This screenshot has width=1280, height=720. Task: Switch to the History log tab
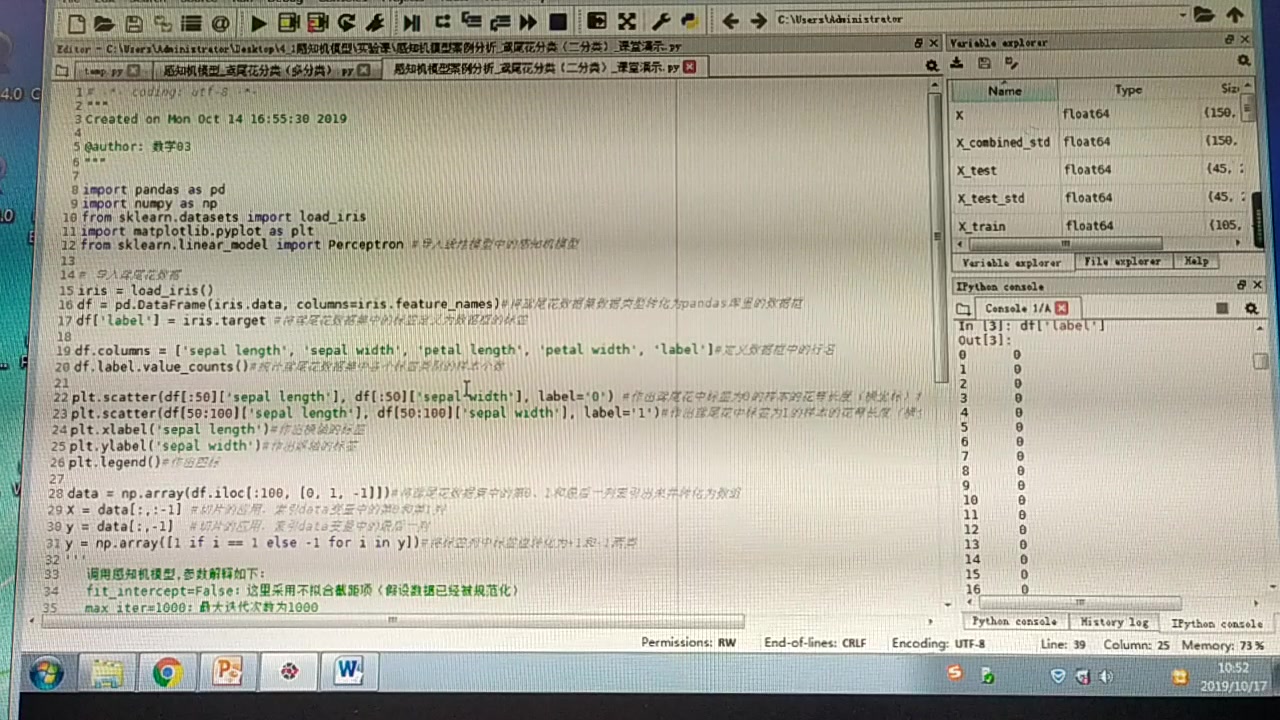tap(1114, 621)
